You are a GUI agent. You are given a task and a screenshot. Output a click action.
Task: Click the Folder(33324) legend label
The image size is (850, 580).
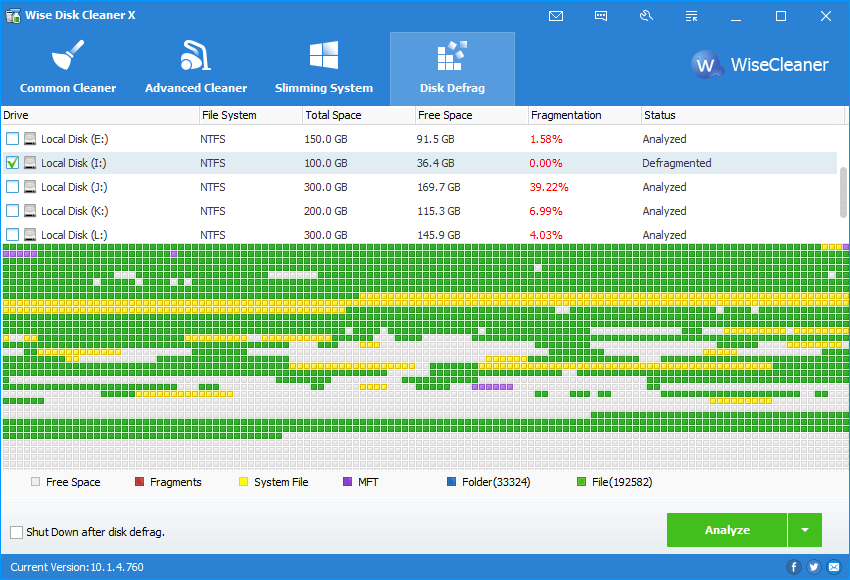tap(496, 482)
